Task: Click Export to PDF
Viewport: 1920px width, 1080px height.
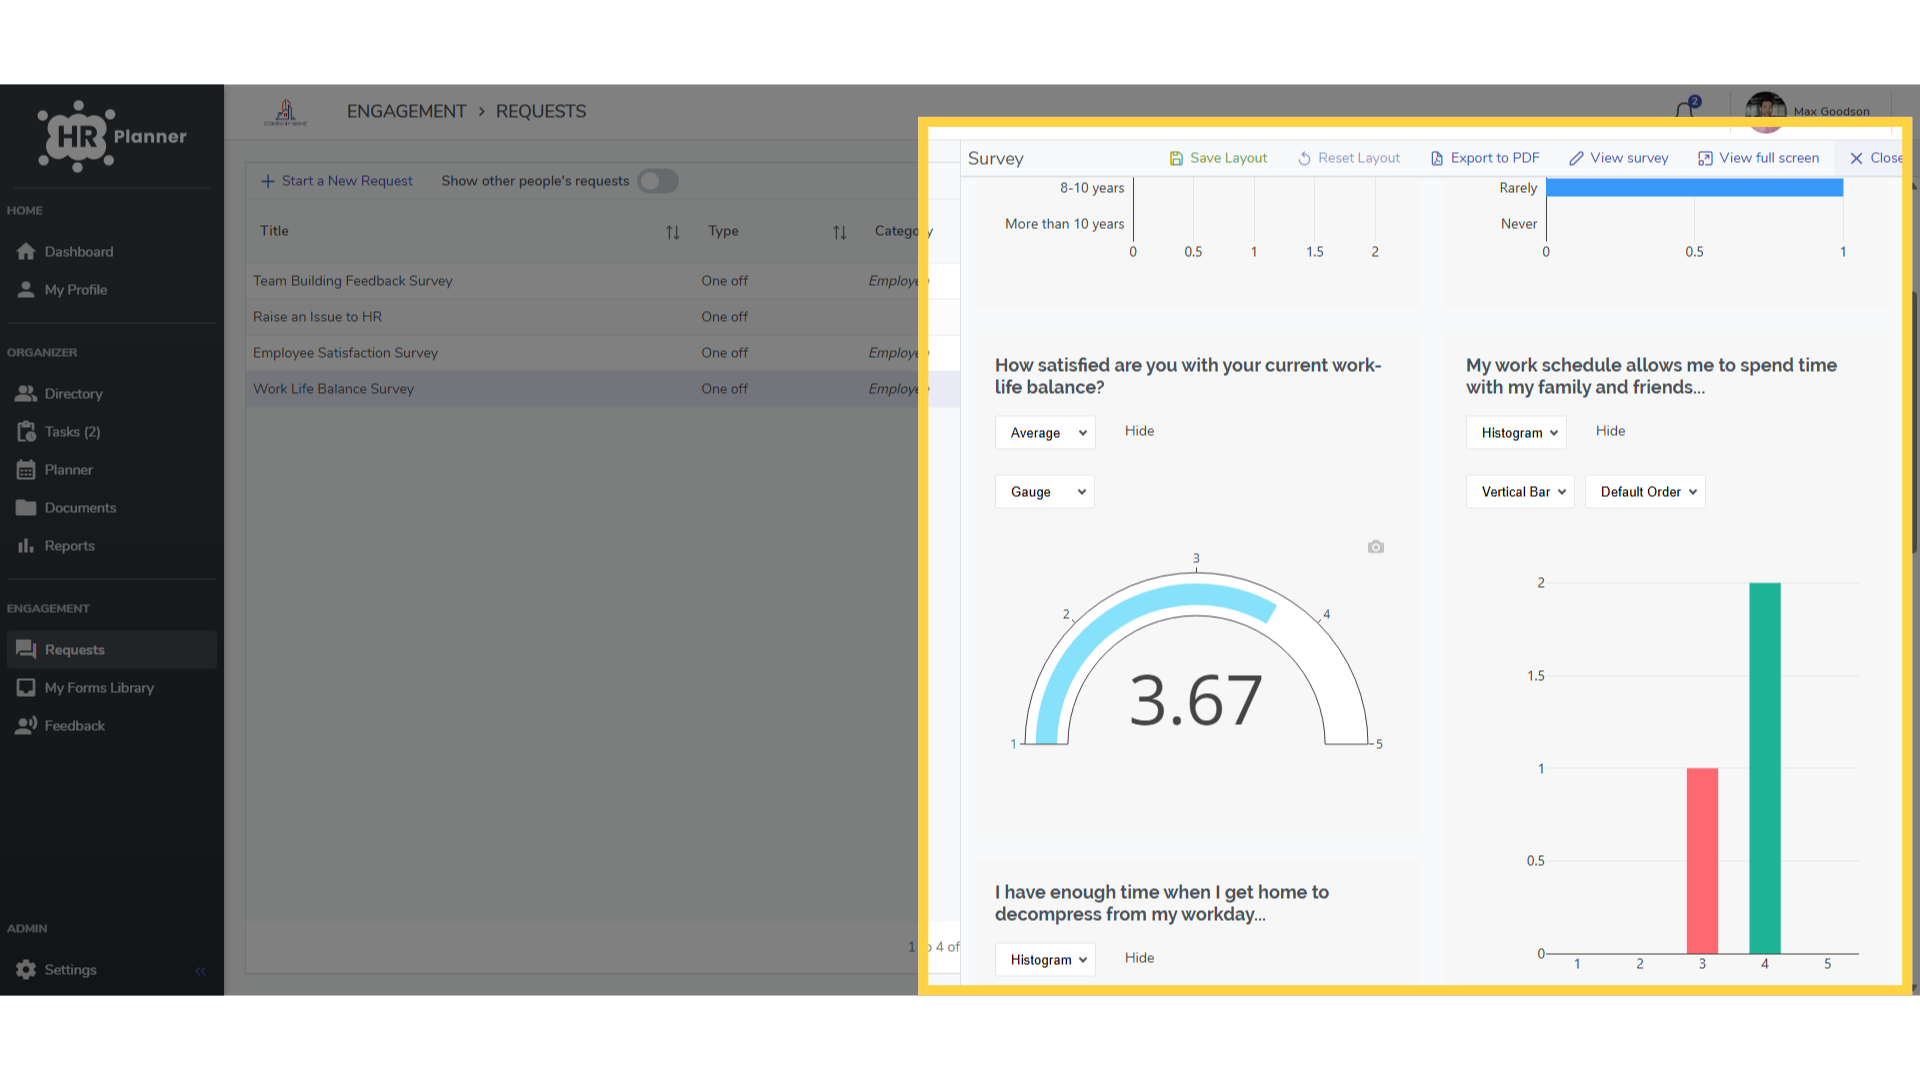Action: pyautogui.click(x=1485, y=158)
